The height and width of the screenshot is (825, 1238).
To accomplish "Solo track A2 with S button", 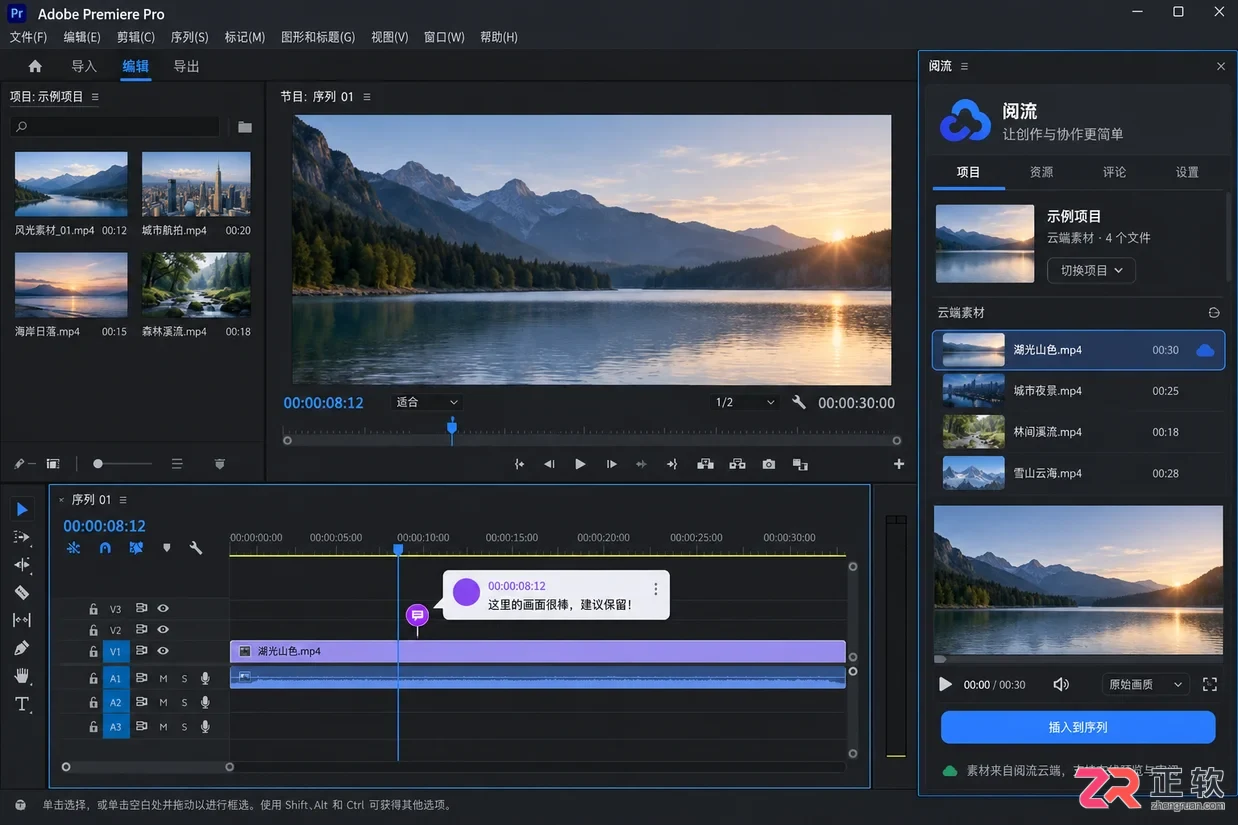I will pos(184,703).
